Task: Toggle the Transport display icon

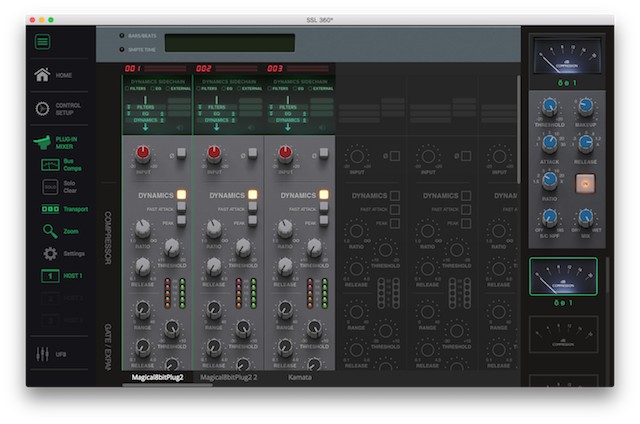Action: tap(50, 209)
